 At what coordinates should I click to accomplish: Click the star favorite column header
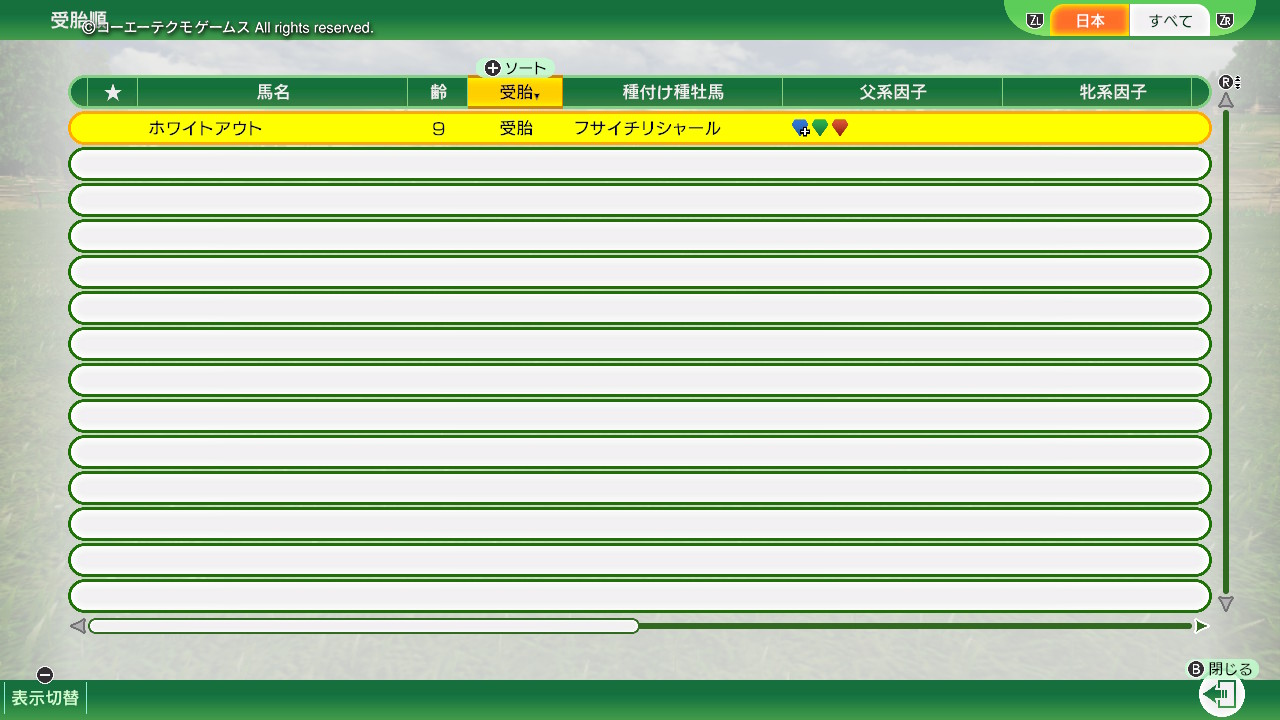113,92
